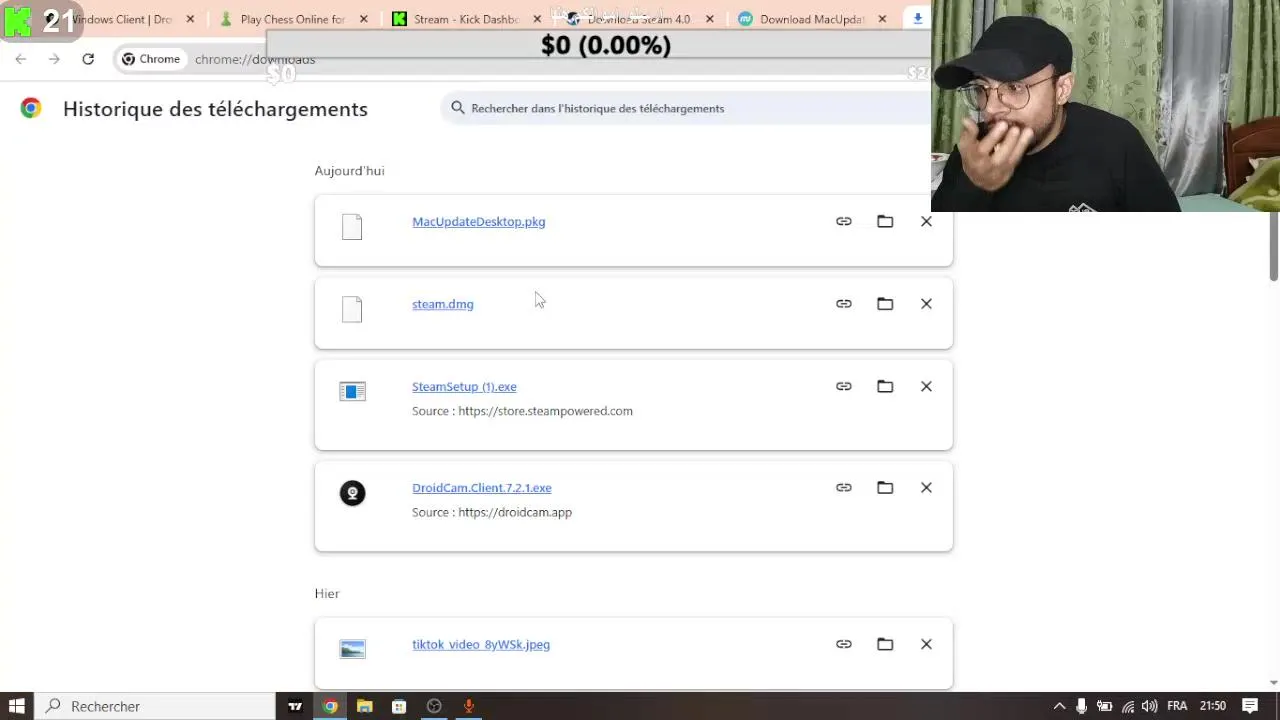Click the taskbar Rechercher search box
Viewport: 1280px width, 720px height.
click(x=156, y=706)
